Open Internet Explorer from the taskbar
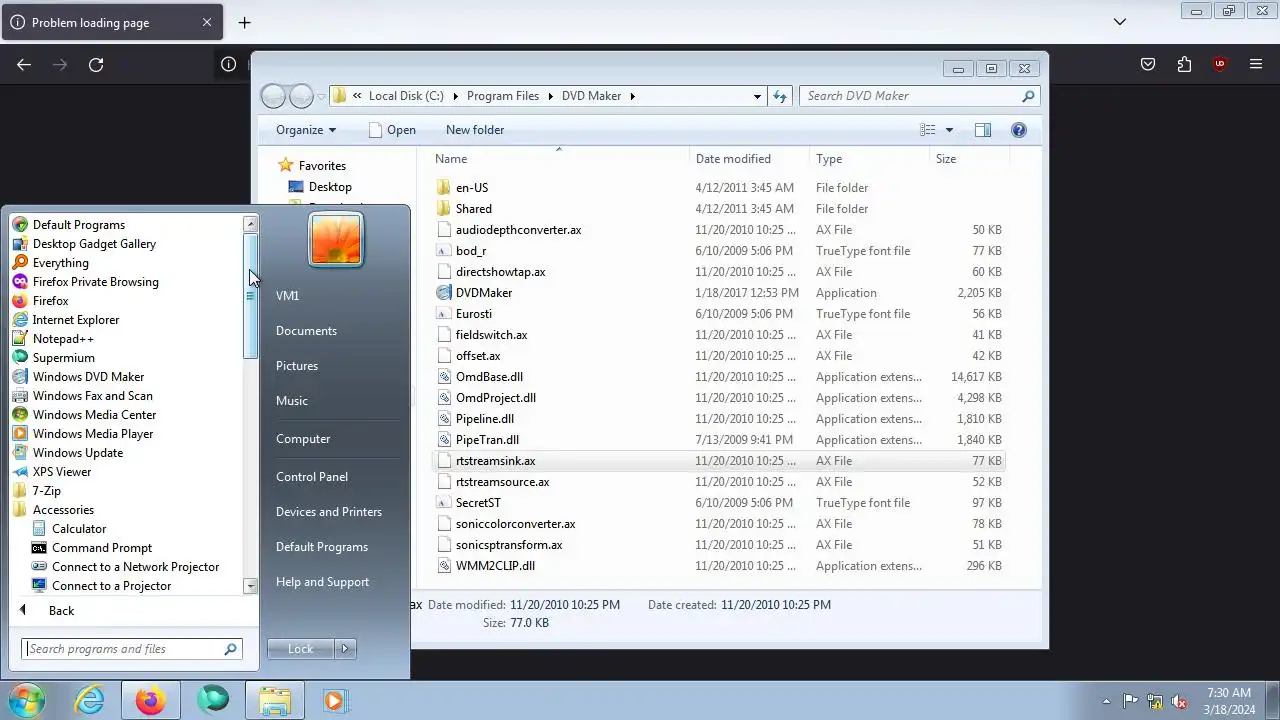This screenshot has width=1280, height=720. click(x=89, y=701)
